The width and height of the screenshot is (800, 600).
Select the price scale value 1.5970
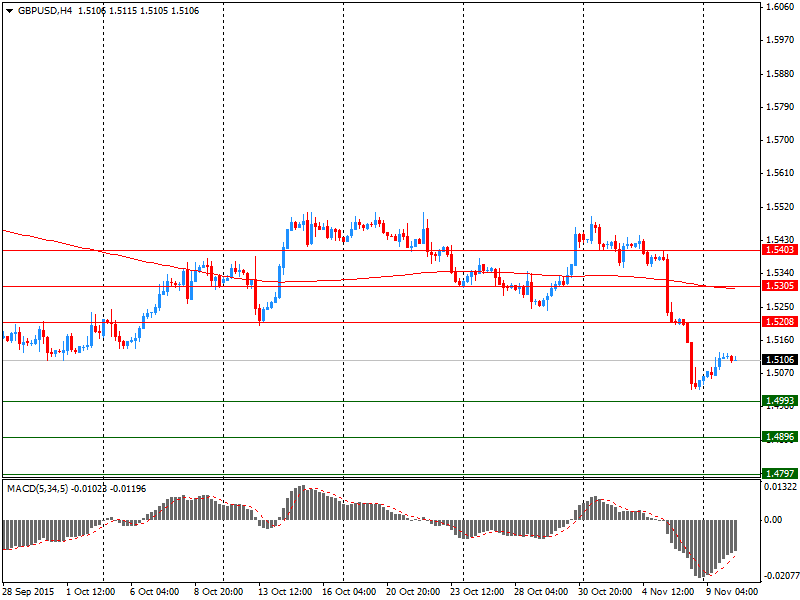(x=781, y=40)
